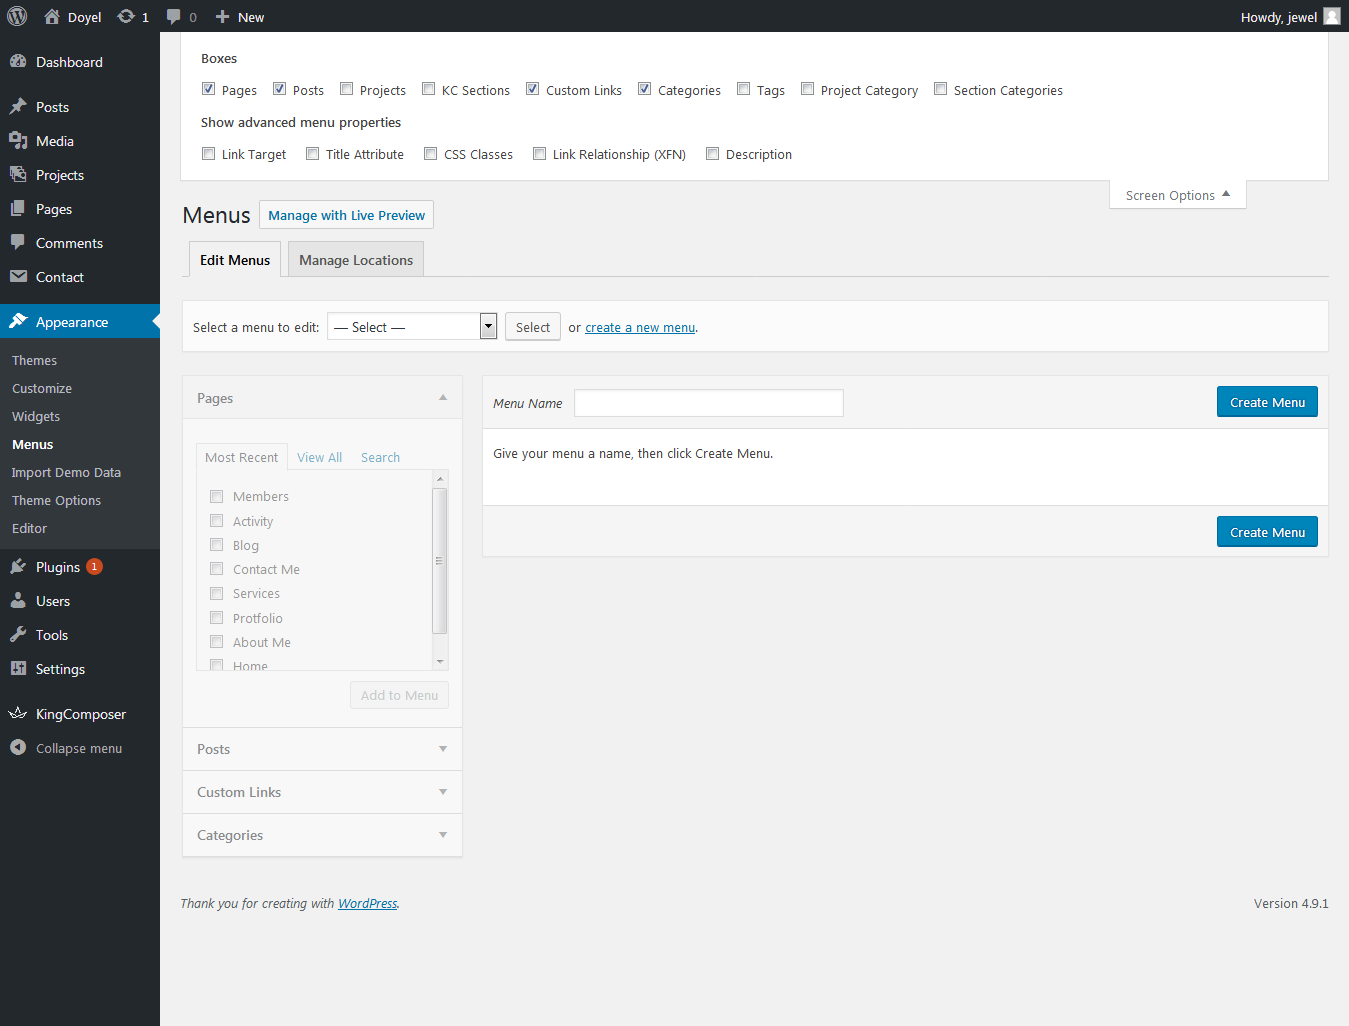Enable the CSS Classes advanced property
The width and height of the screenshot is (1349, 1026).
click(x=431, y=154)
